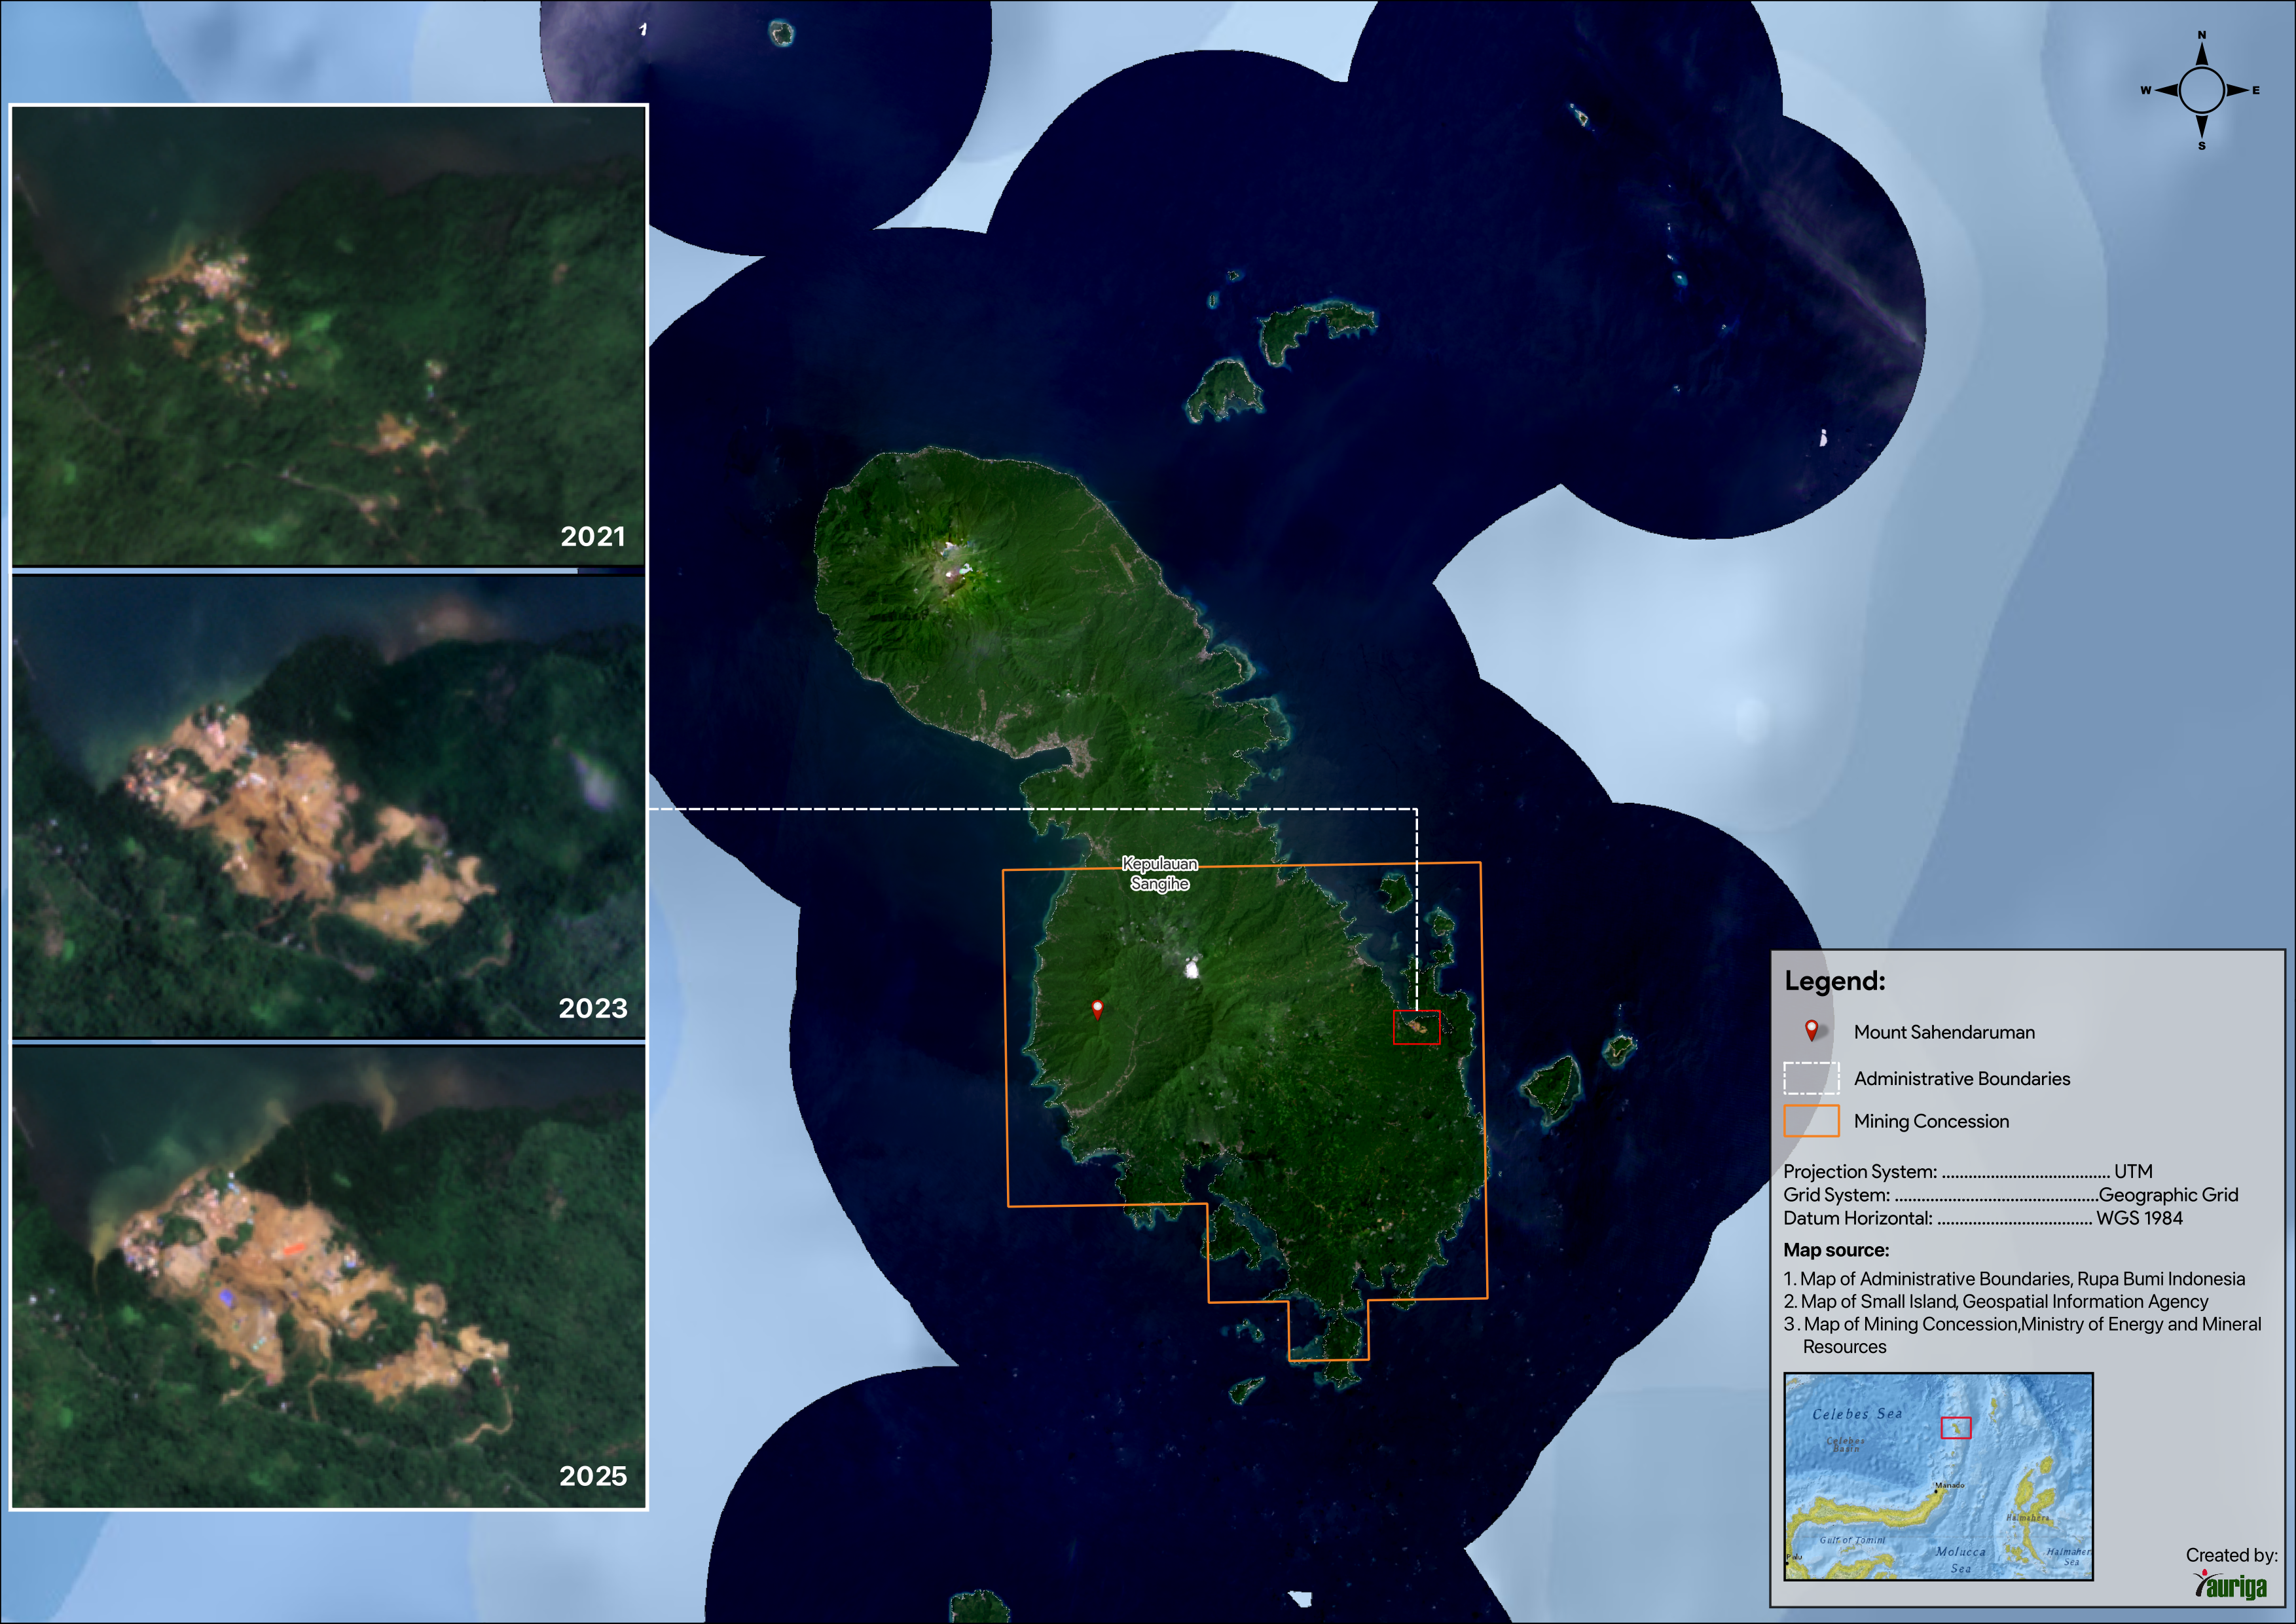The width and height of the screenshot is (2296, 1624).
Task: Click the E letter on the compass
Action: (2256, 90)
